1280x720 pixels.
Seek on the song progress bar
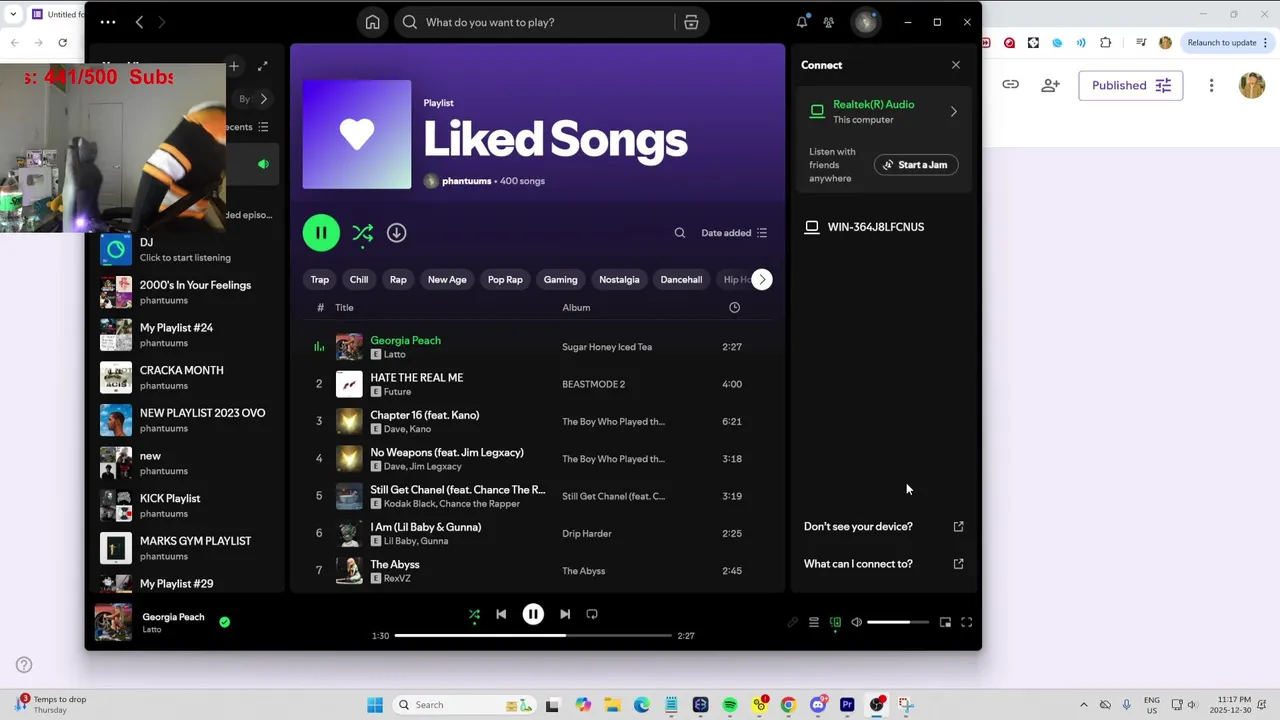tap(533, 636)
